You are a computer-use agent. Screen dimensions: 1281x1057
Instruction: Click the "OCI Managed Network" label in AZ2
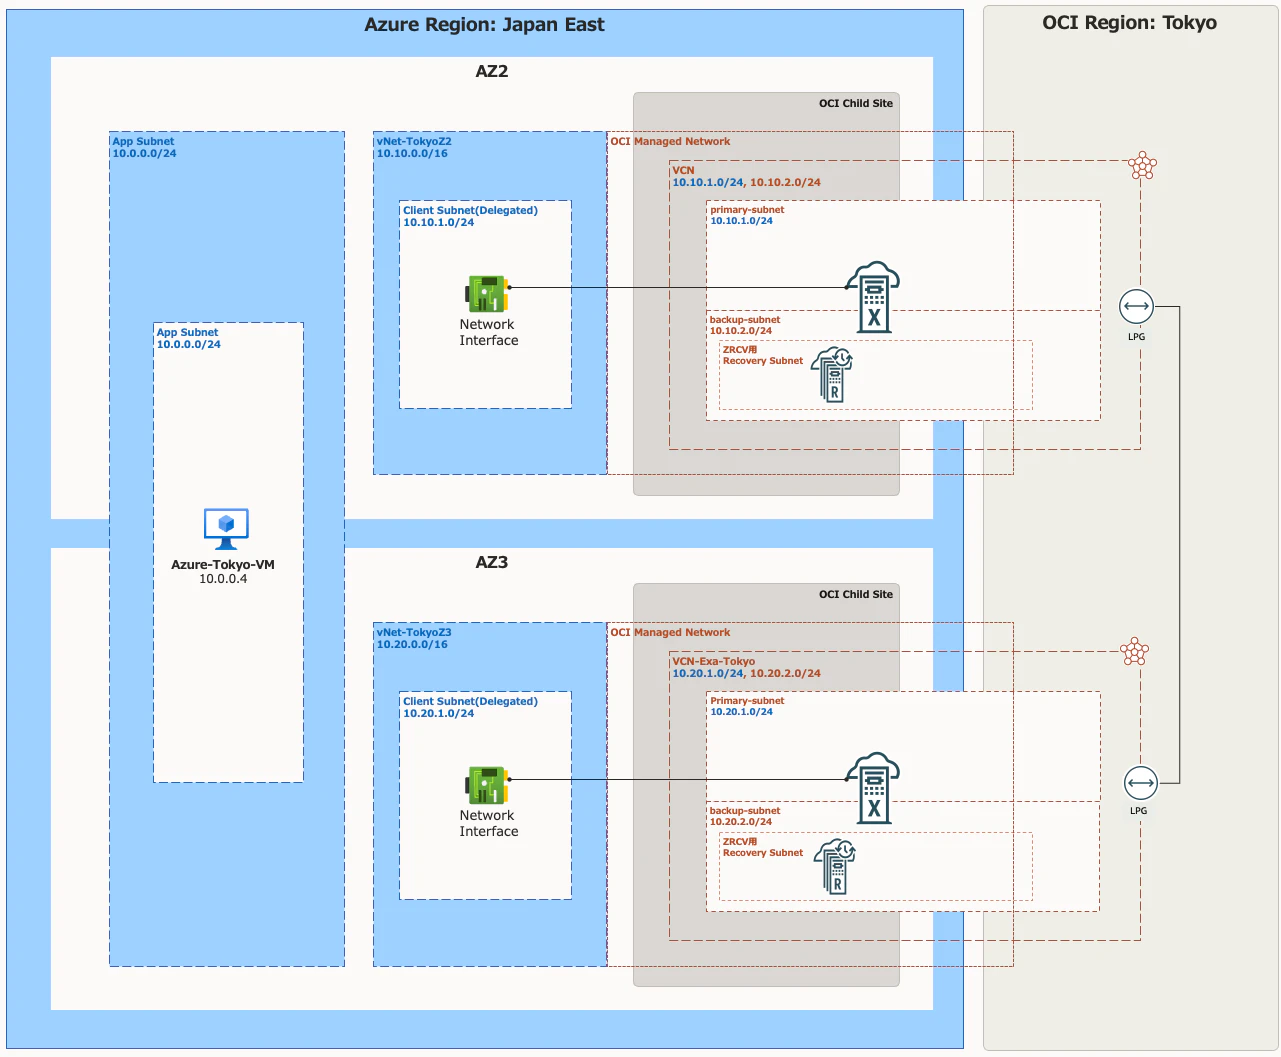click(670, 142)
